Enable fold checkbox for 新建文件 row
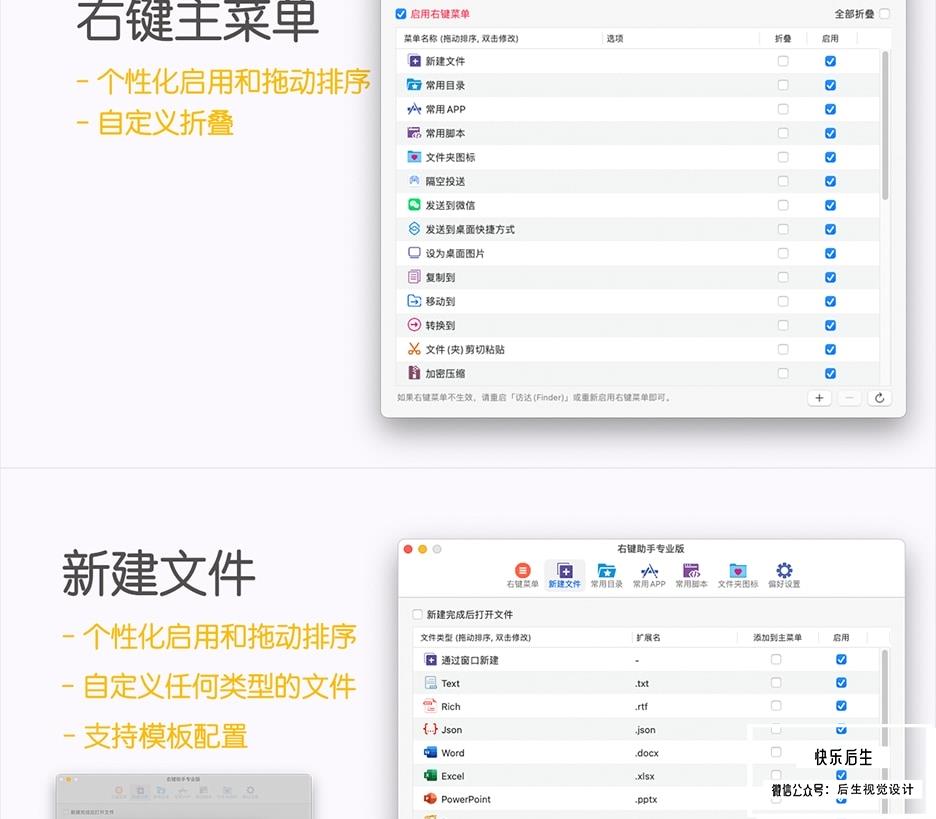The height and width of the screenshot is (819, 936). coord(783,61)
